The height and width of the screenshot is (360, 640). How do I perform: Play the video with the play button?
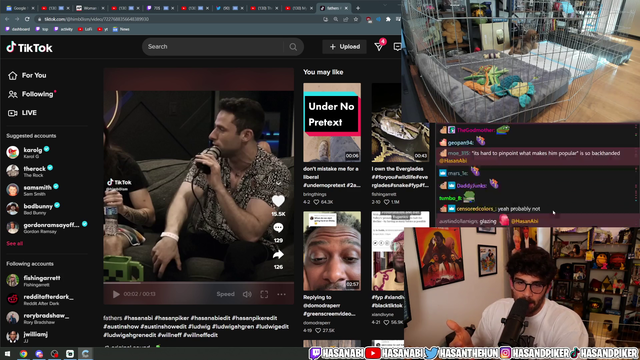[116, 294]
